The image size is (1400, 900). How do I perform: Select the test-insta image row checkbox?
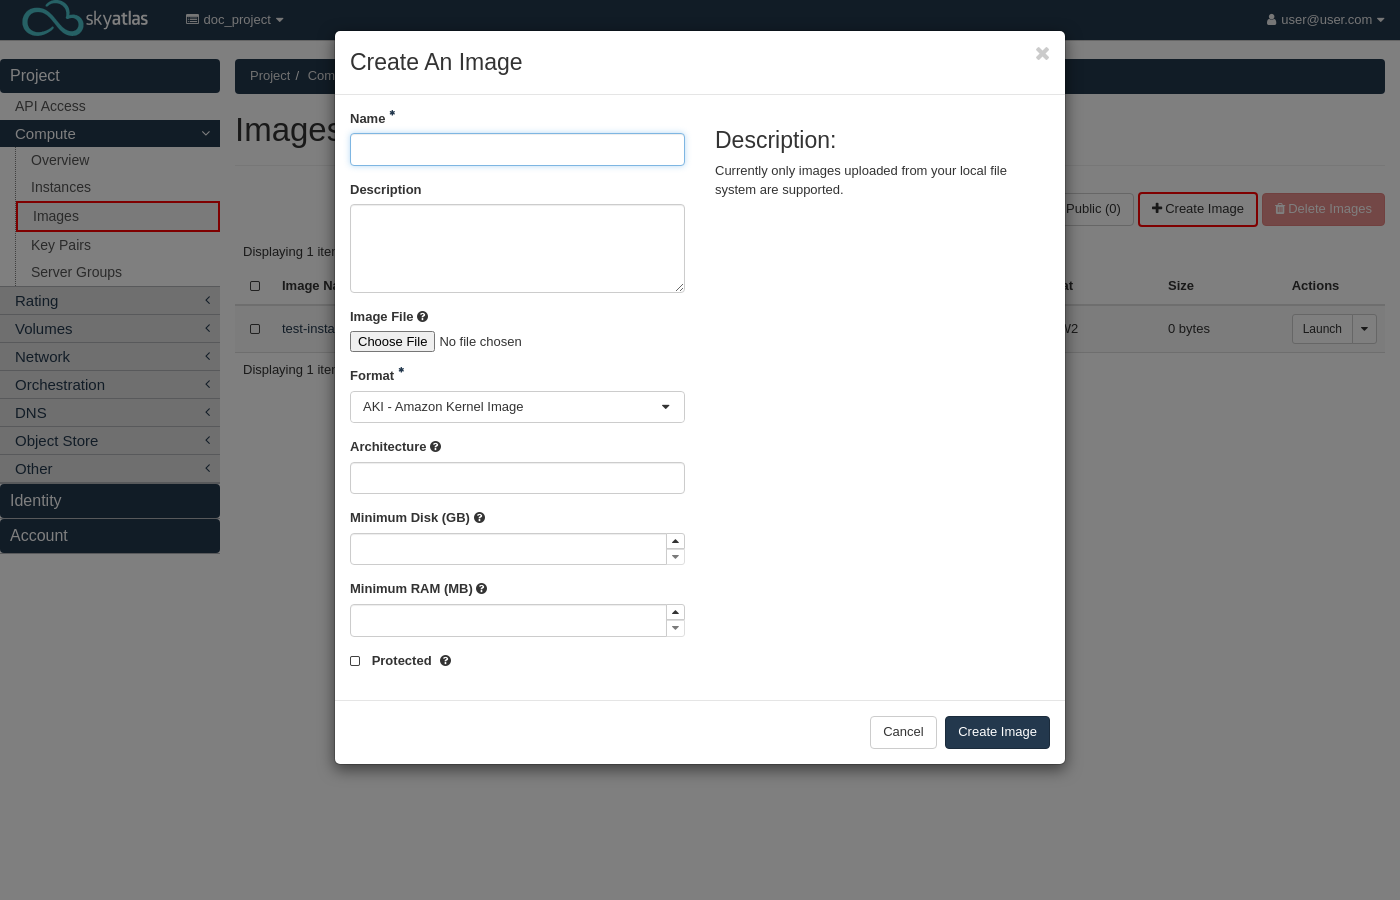tap(255, 329)
